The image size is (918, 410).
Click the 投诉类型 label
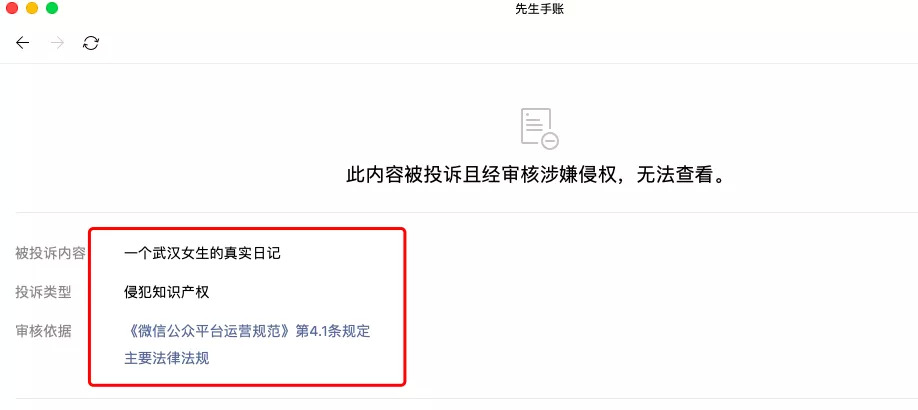43,292
